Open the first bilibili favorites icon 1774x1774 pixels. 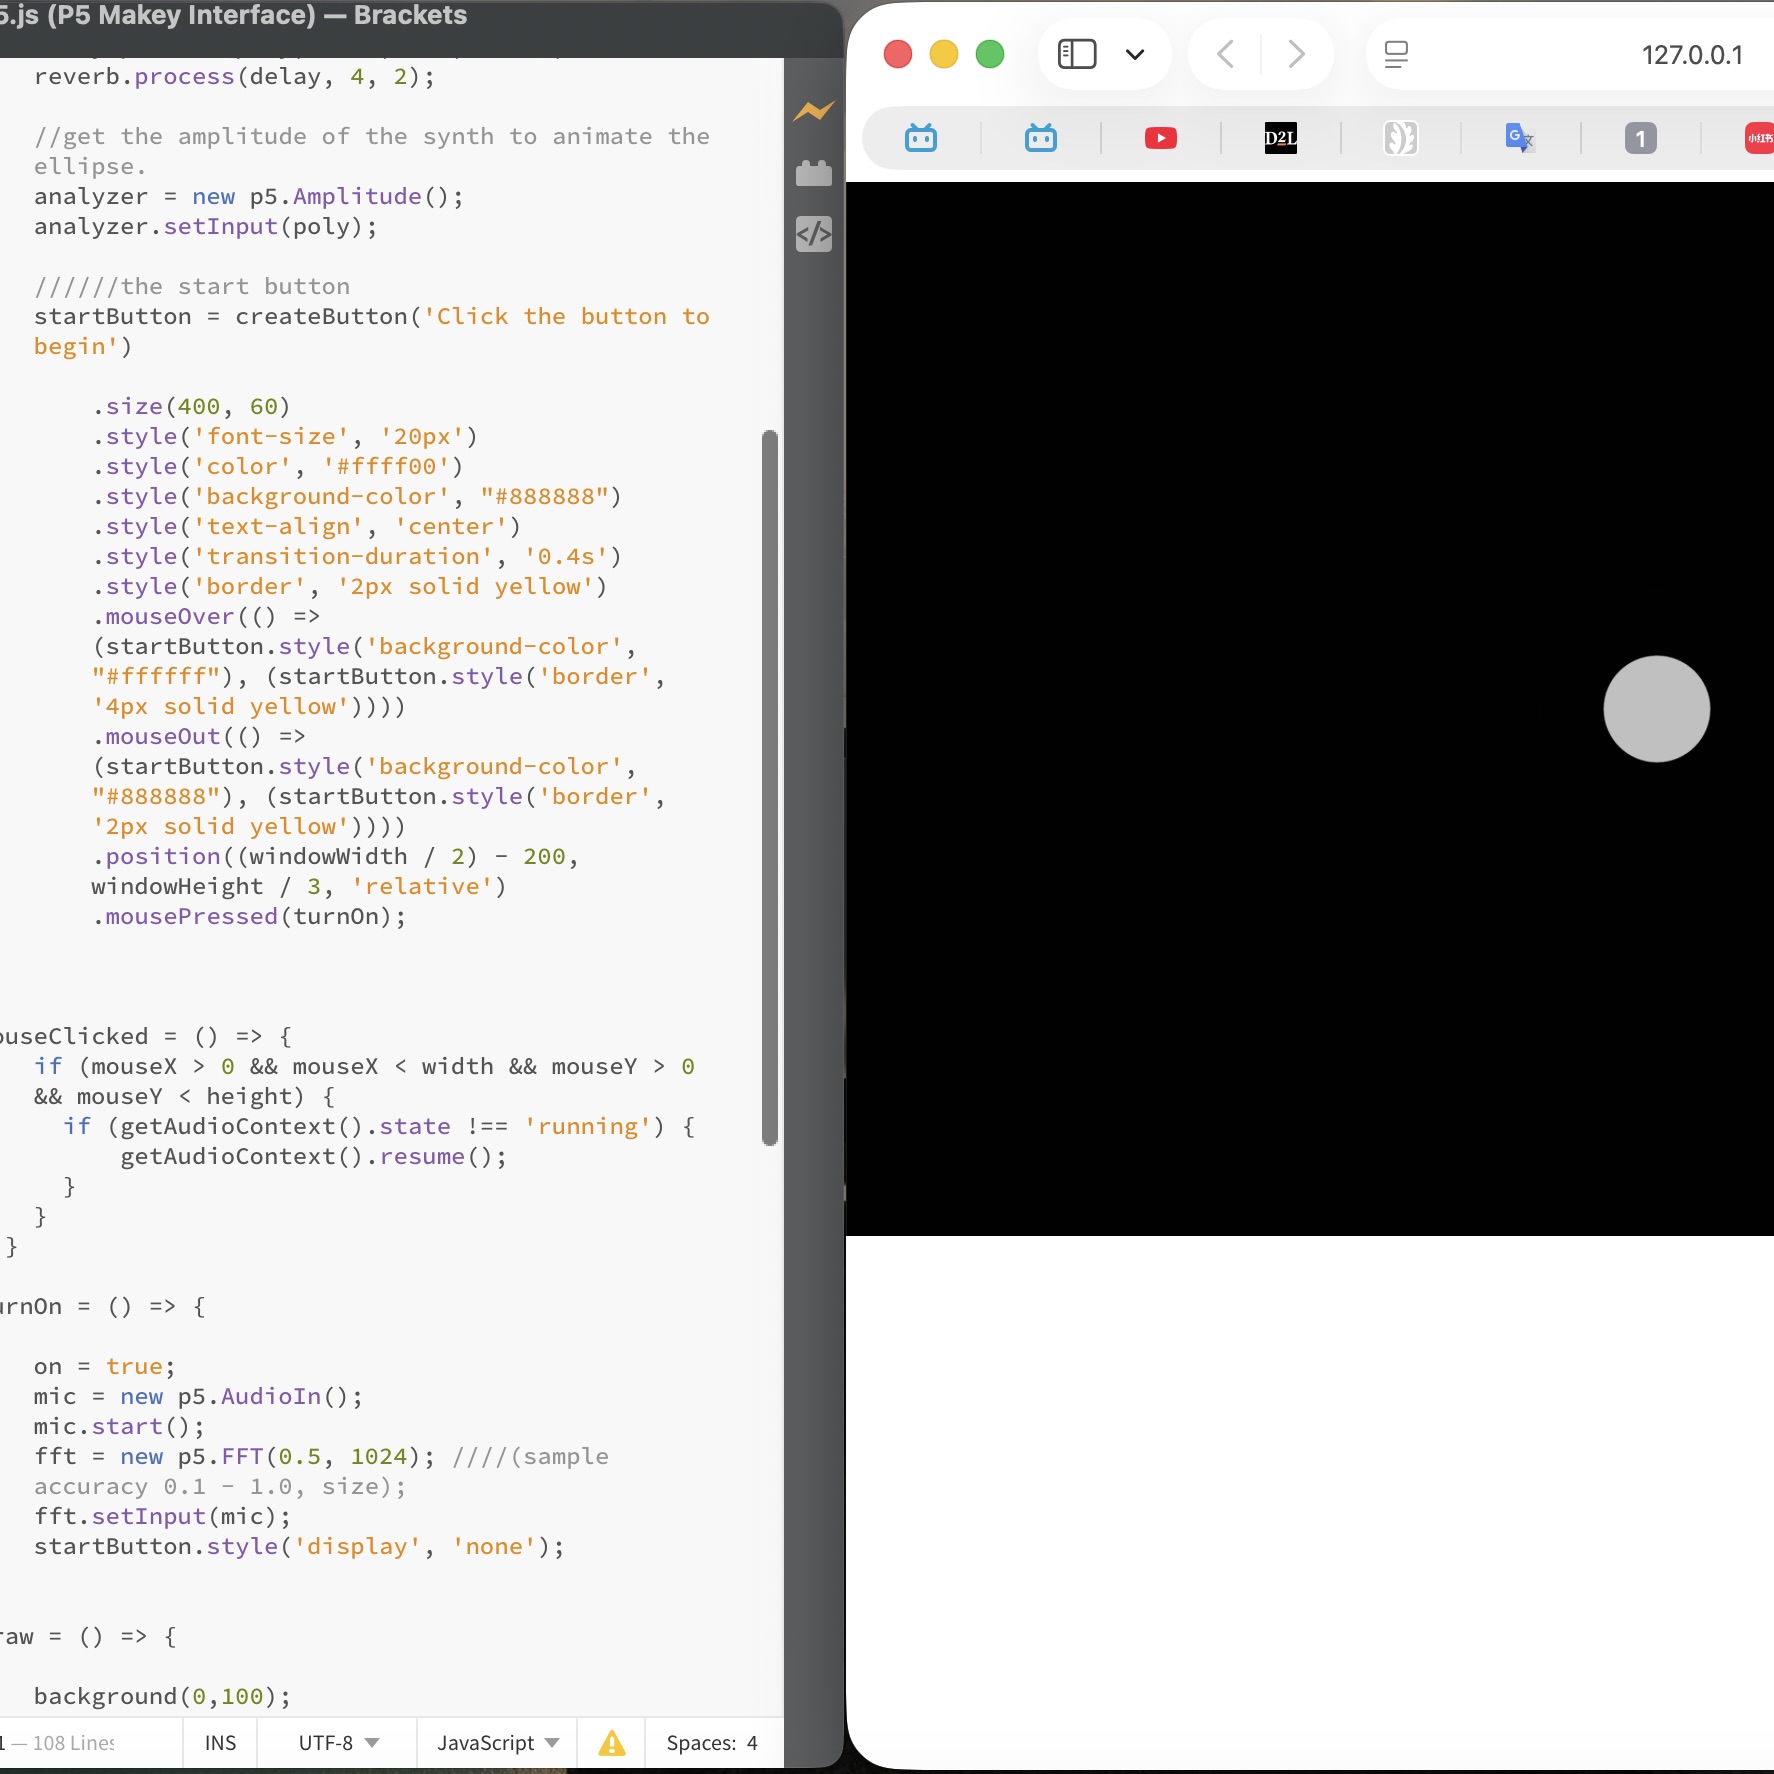click(x=921, y=138)
